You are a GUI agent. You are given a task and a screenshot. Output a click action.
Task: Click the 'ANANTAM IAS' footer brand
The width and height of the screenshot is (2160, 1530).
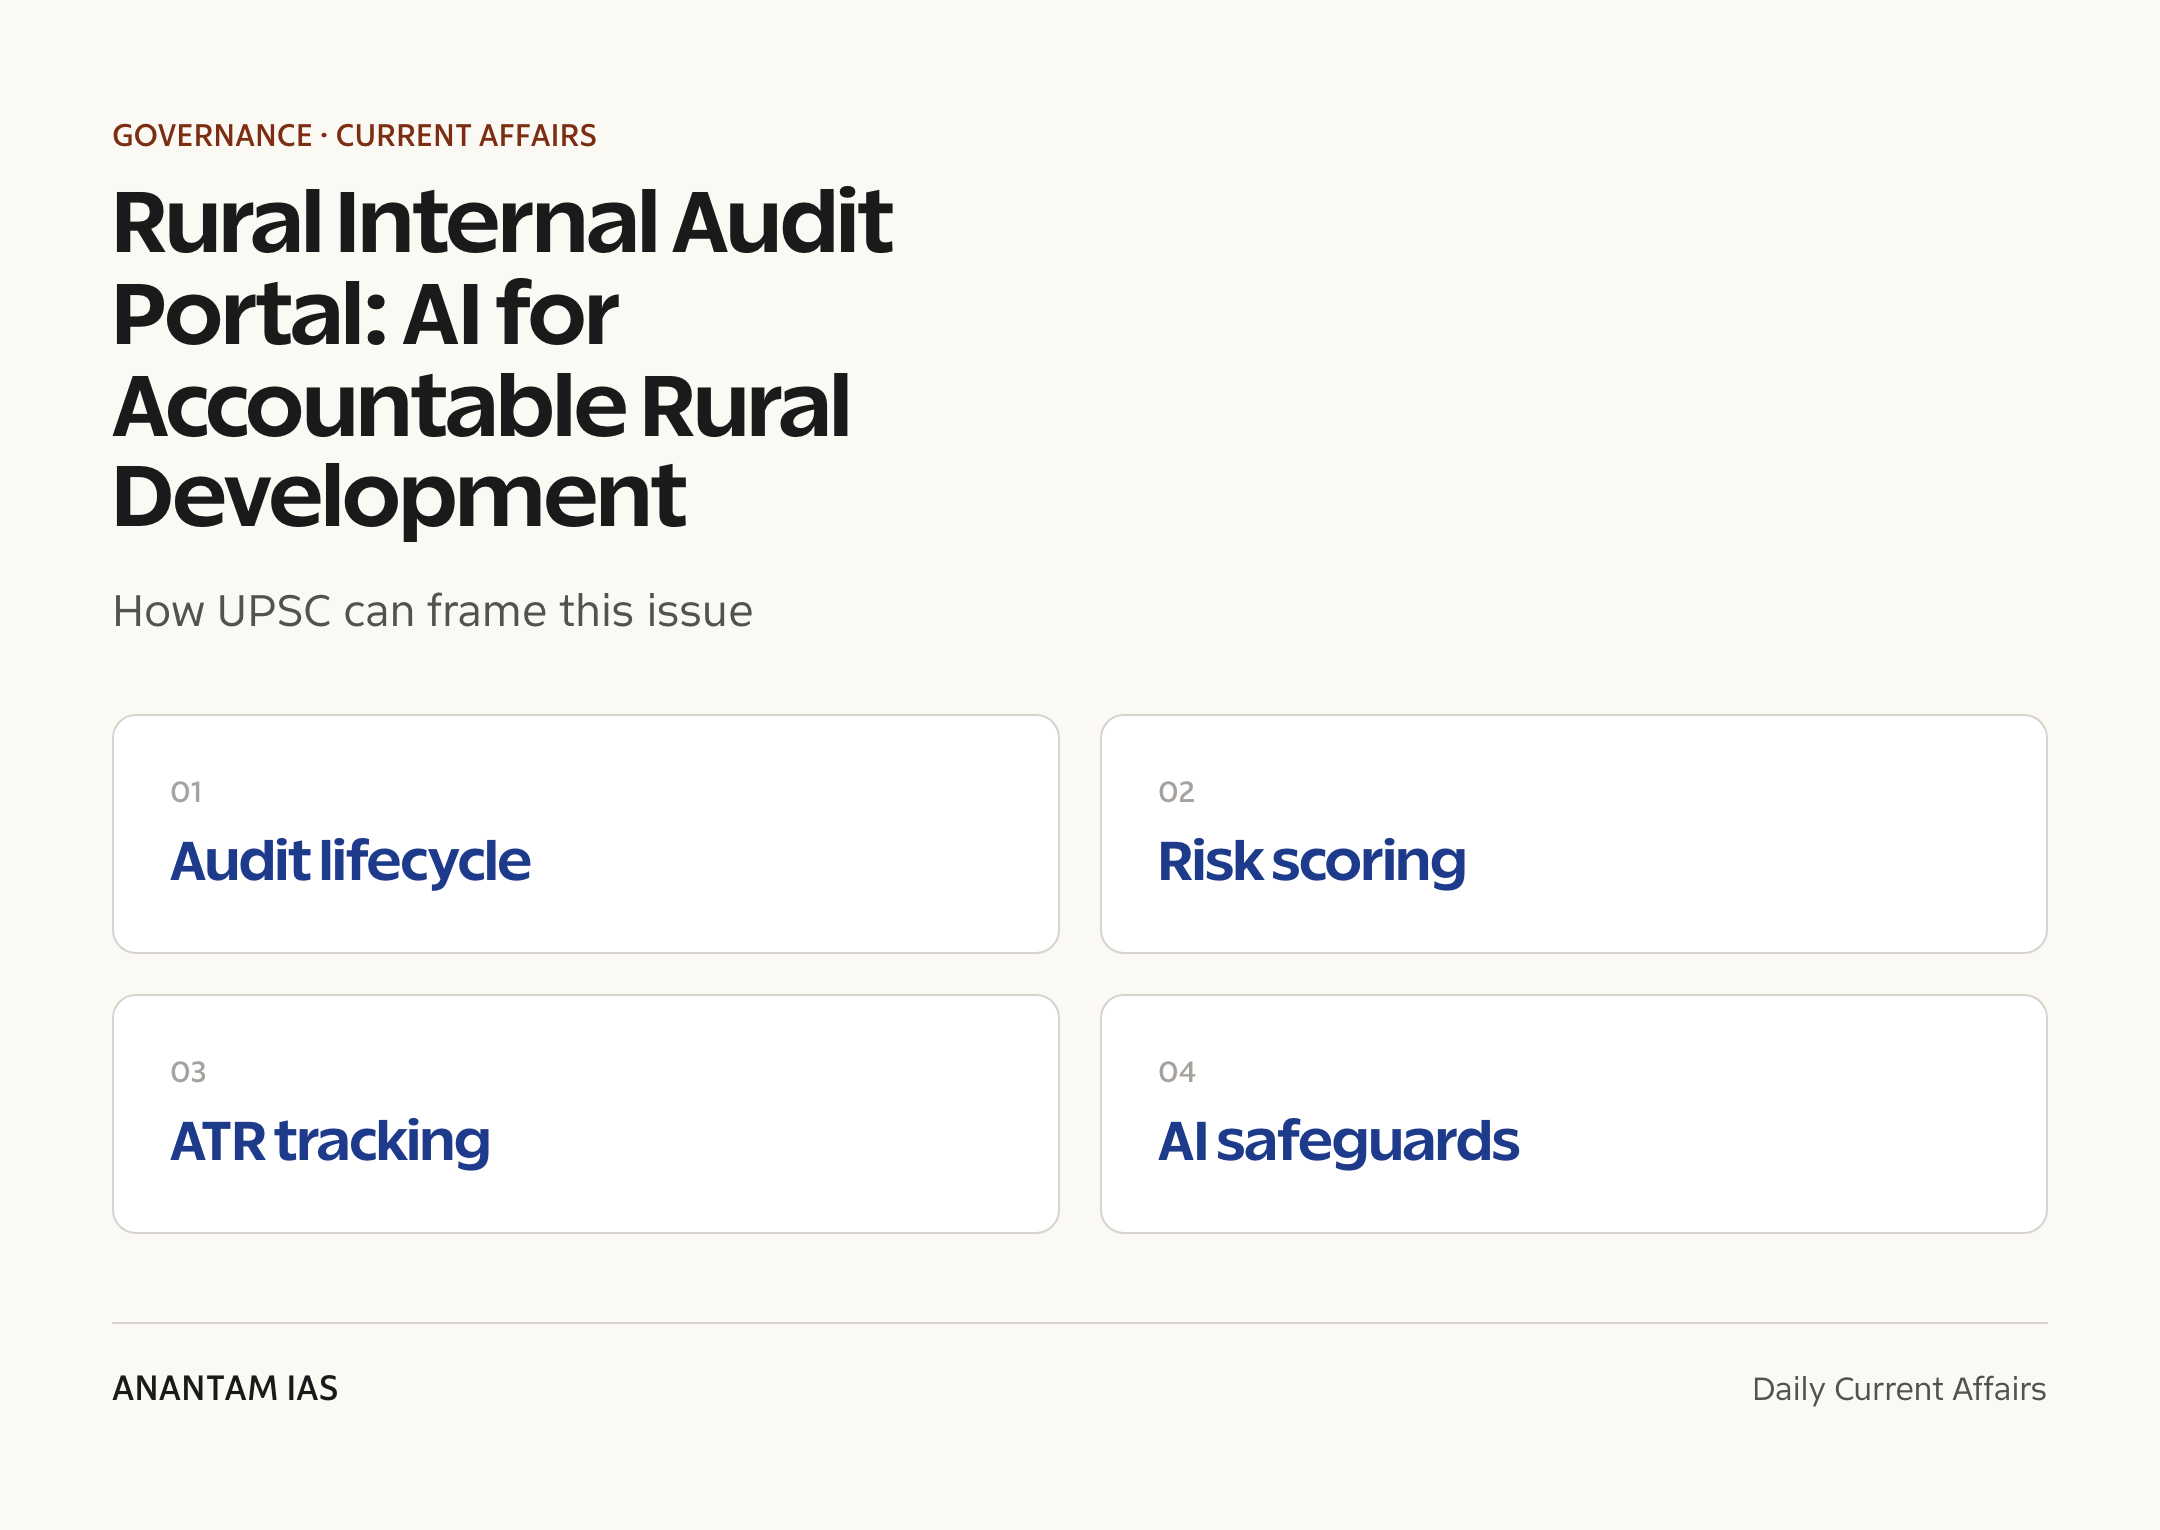pyautogui.click(x=225, y=1388)
